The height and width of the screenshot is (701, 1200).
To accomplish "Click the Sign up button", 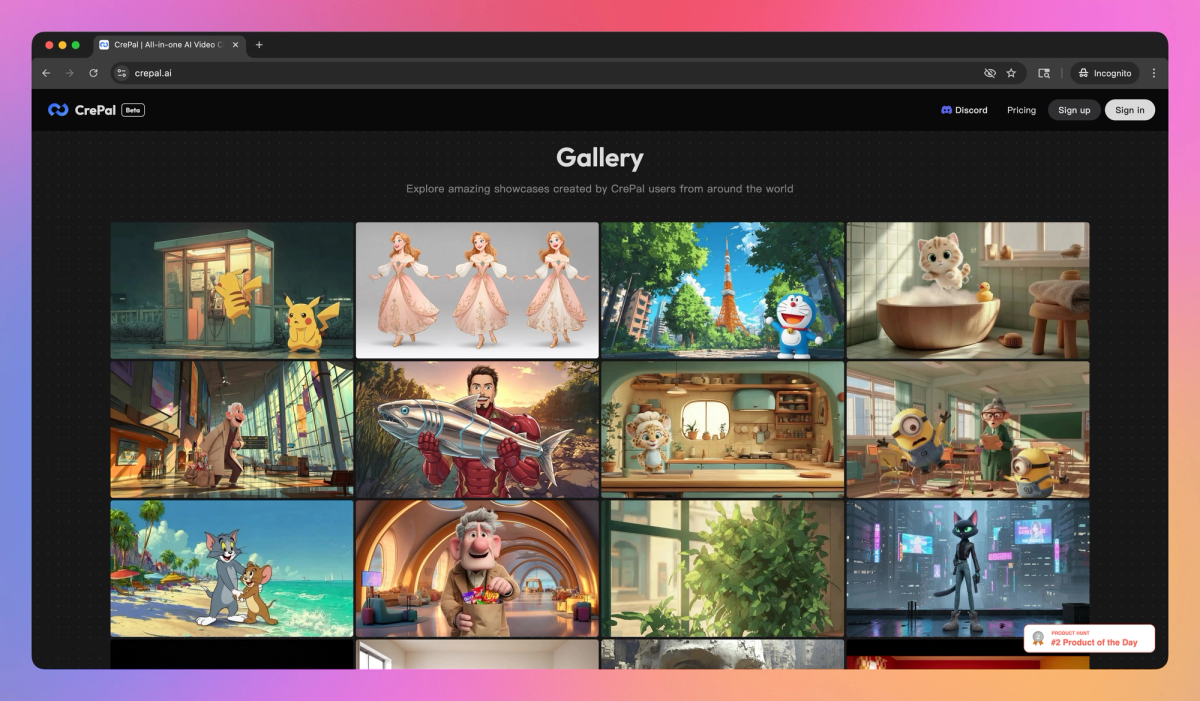I will [1074, 110].
